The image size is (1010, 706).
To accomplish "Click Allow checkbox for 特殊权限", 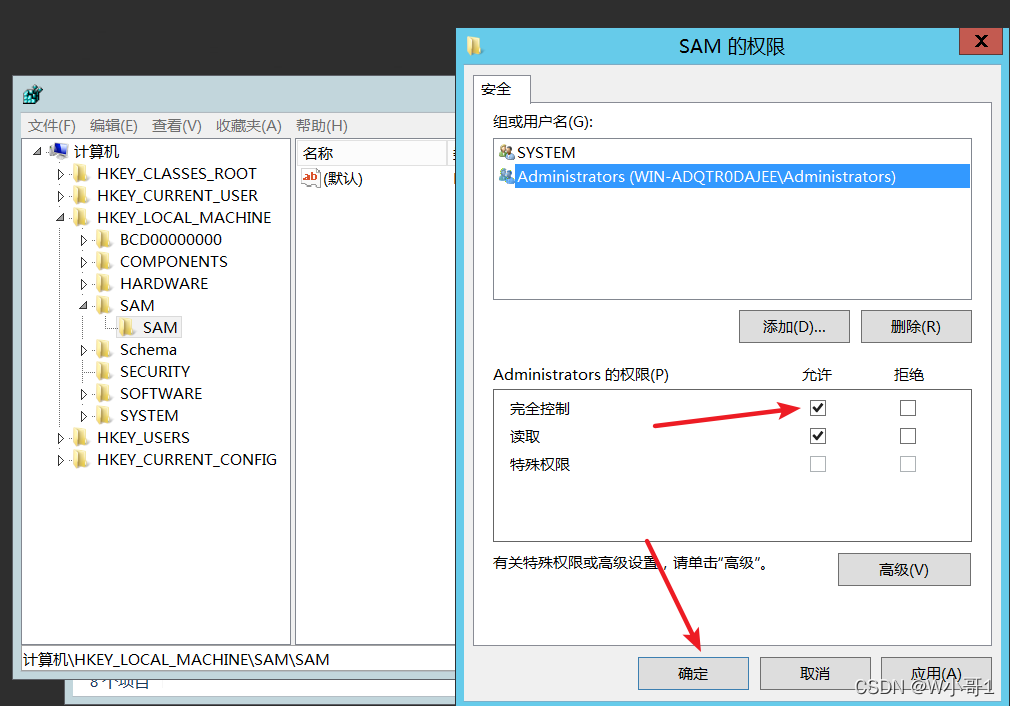I will 817,464.
